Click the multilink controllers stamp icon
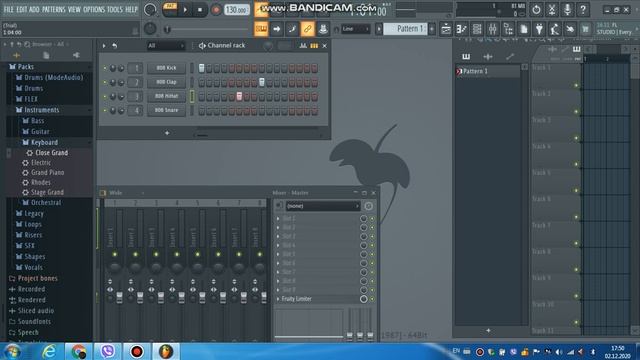The height and width of the screenshot is (360, 640). tap(323, 29)
